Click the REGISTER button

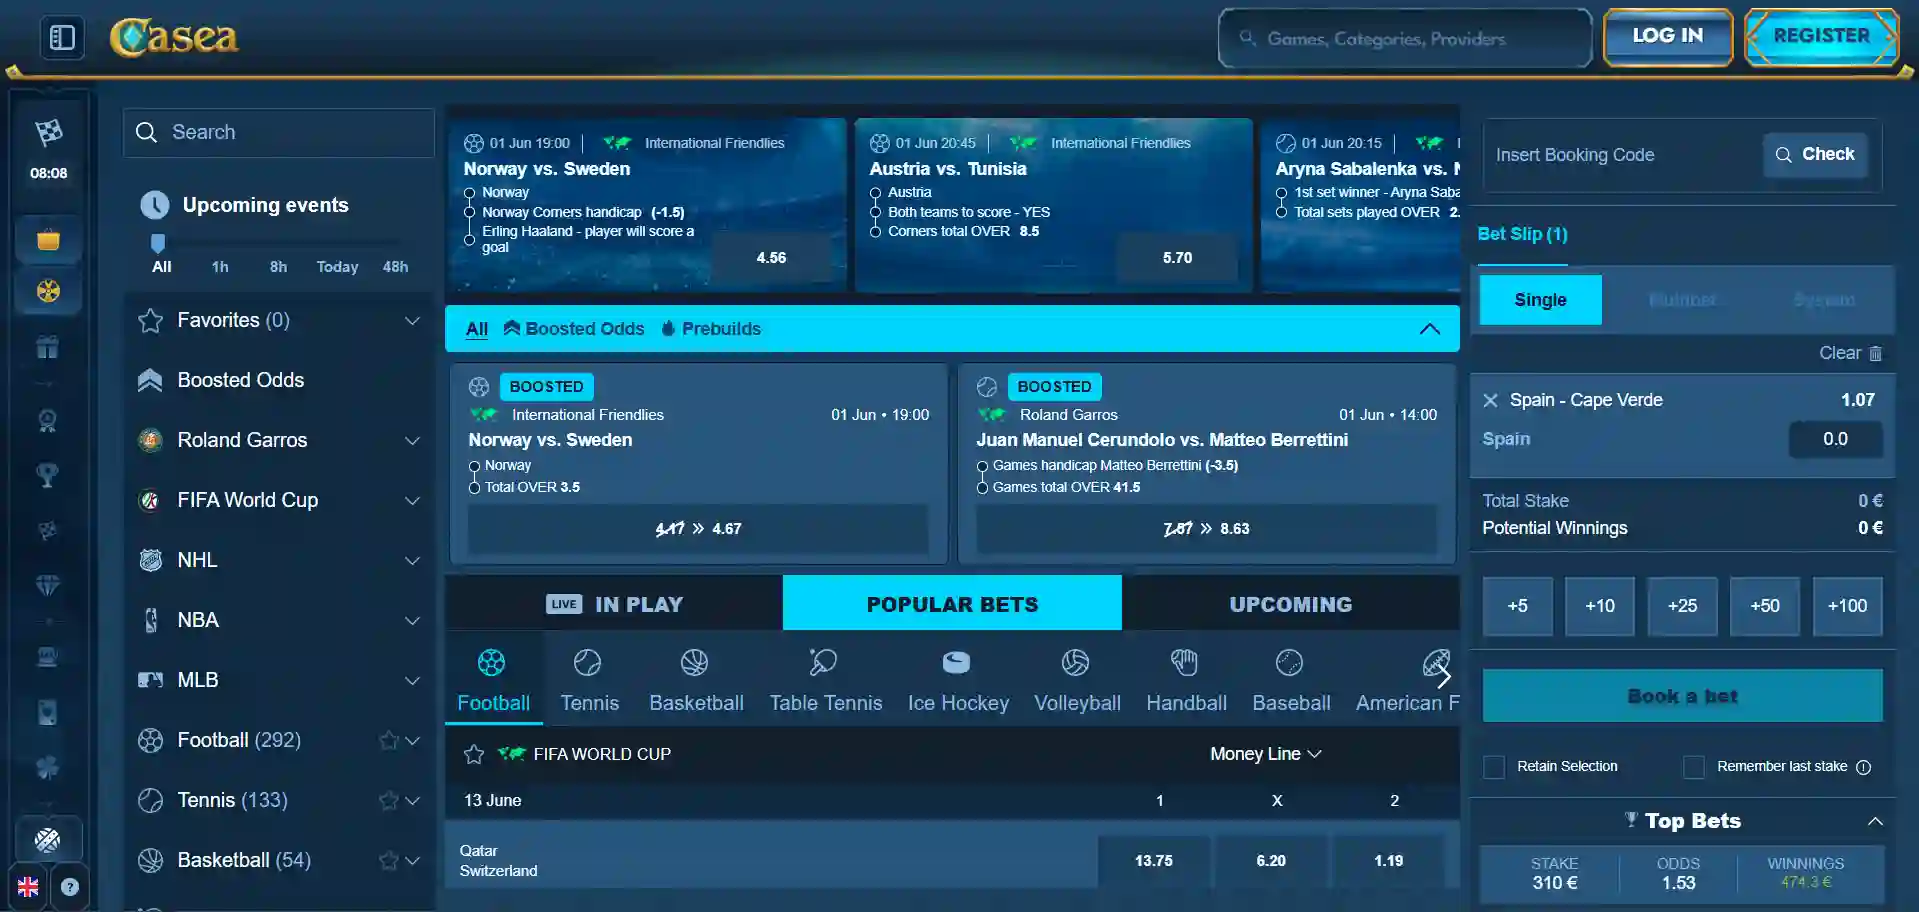pos(1821,37)
